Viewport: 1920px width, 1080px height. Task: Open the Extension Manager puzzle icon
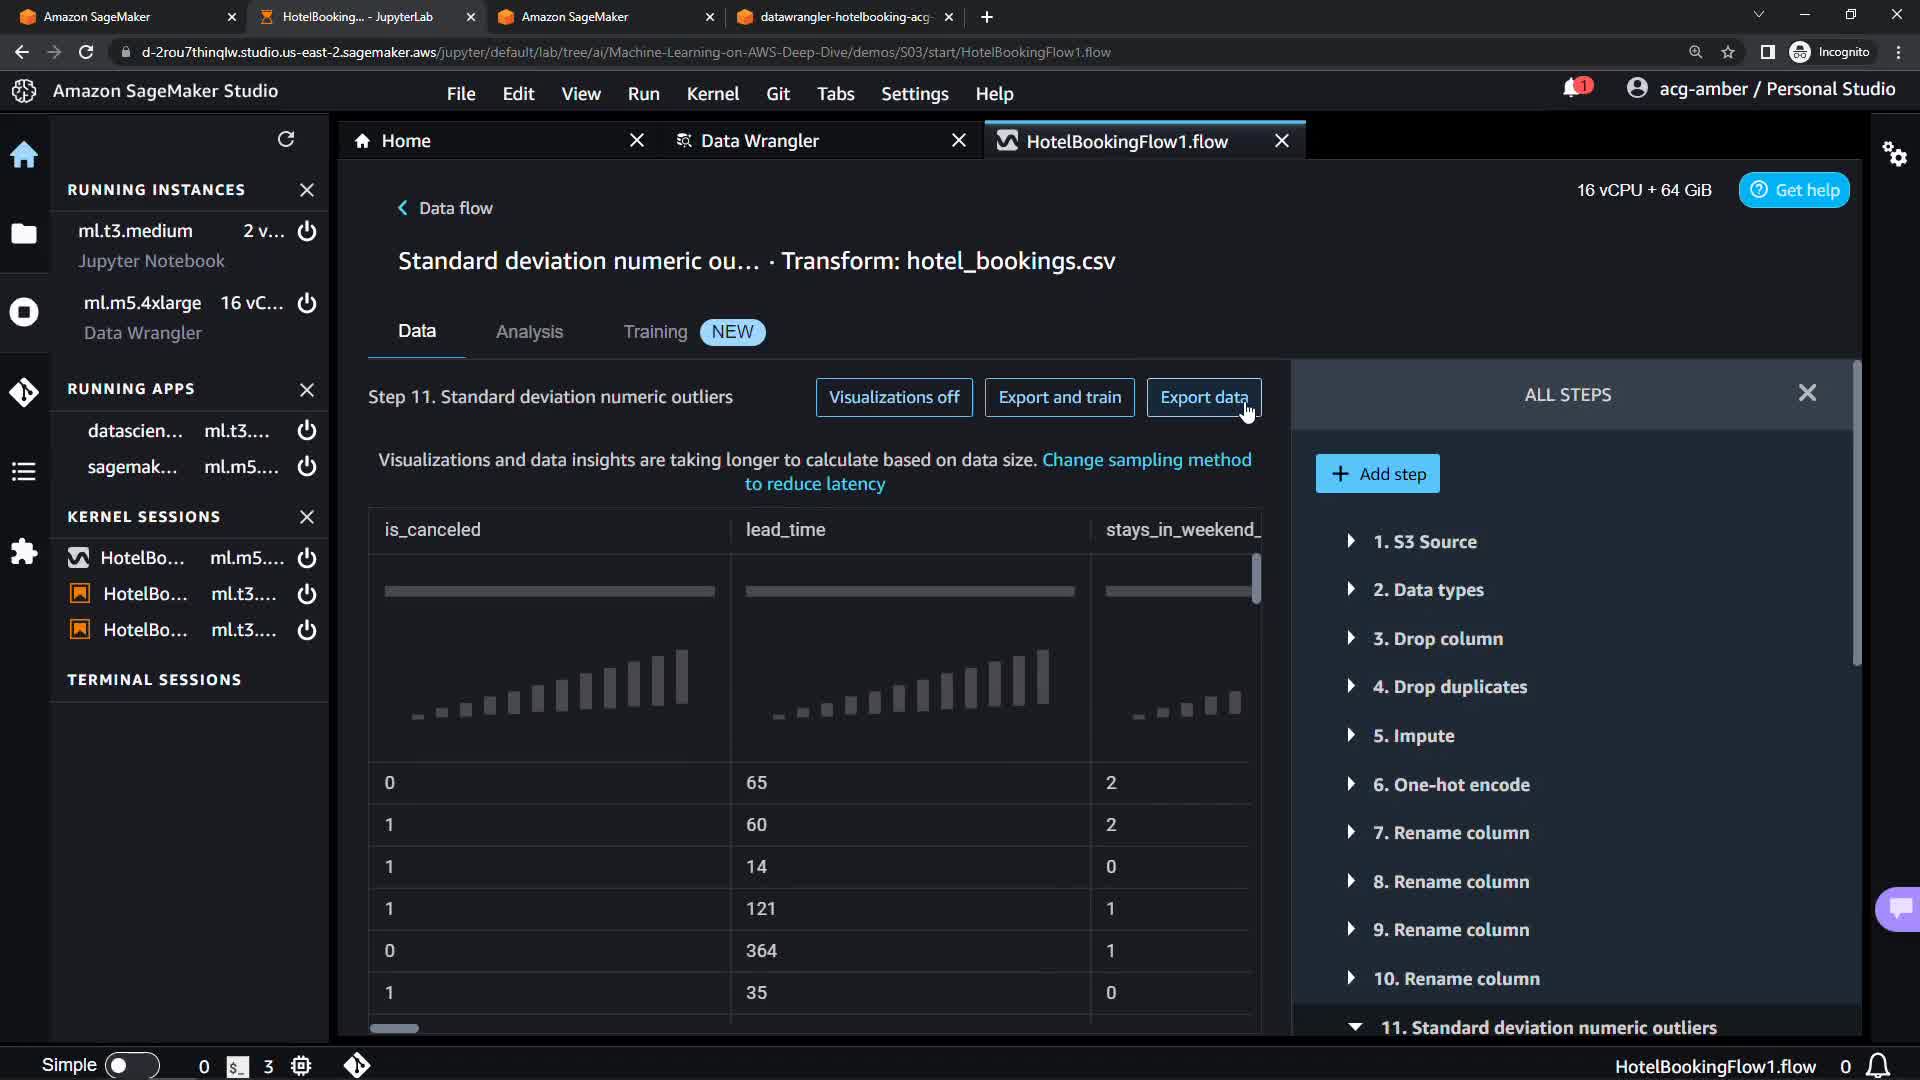24,552
